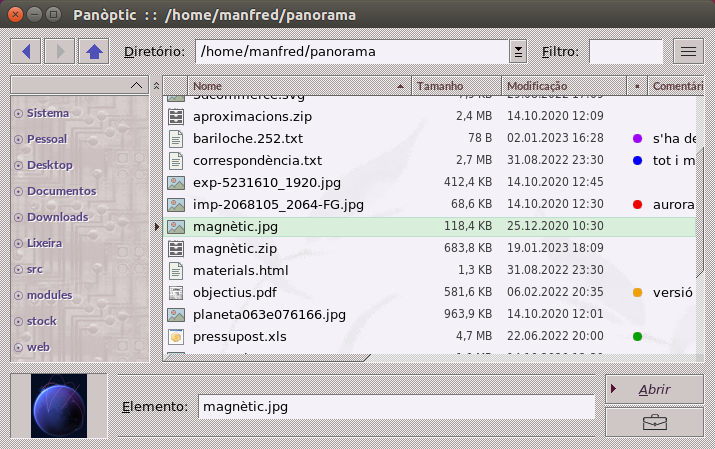Click the 118,4 KB size cell

pyautogui.click(x=468, y=227)
